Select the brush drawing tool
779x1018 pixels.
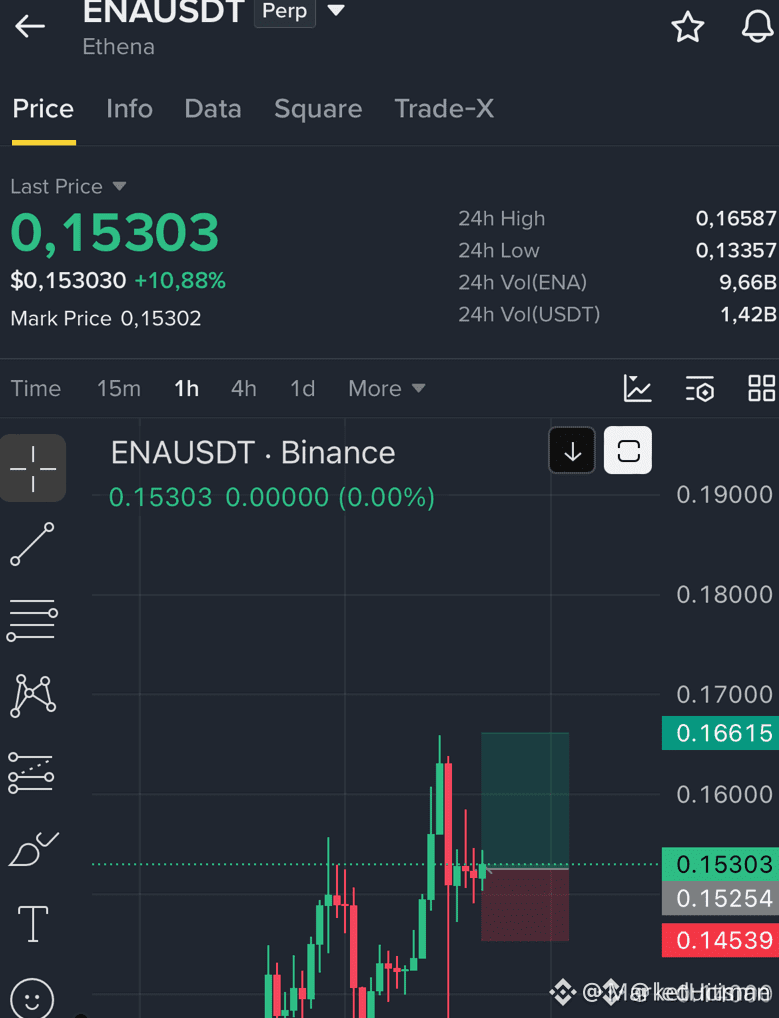point(33,849)
